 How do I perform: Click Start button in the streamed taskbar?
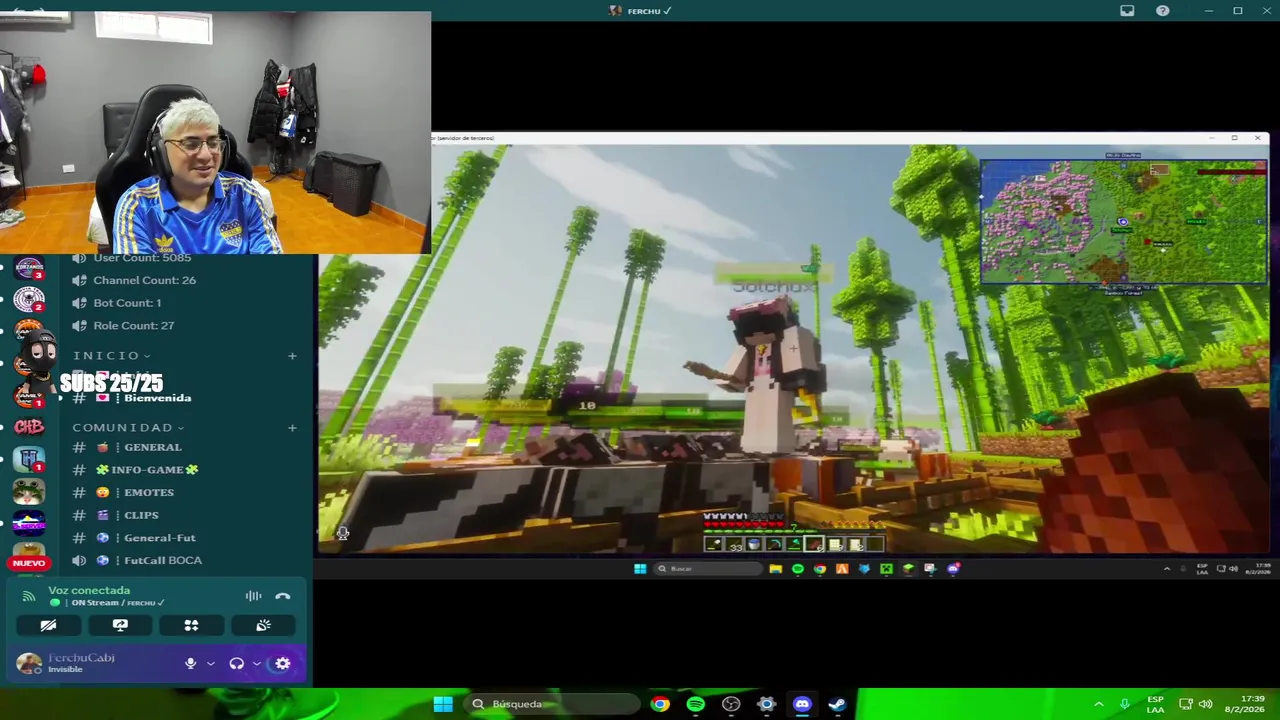tap(640, 569)
